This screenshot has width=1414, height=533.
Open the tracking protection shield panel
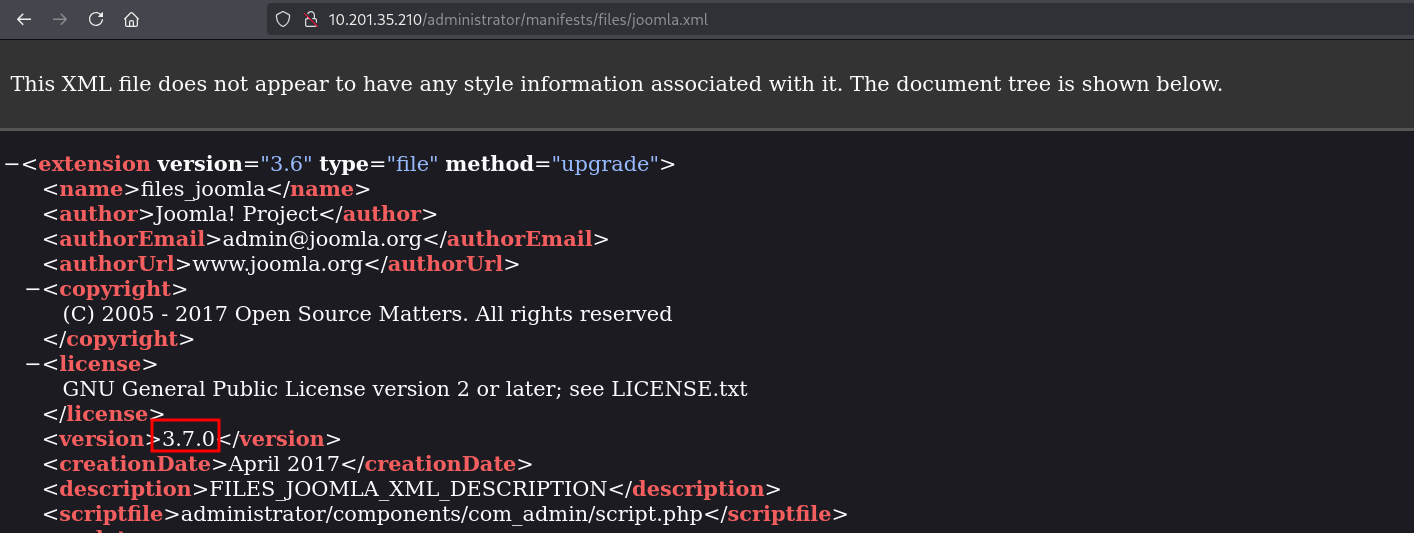tap(283, 19)
